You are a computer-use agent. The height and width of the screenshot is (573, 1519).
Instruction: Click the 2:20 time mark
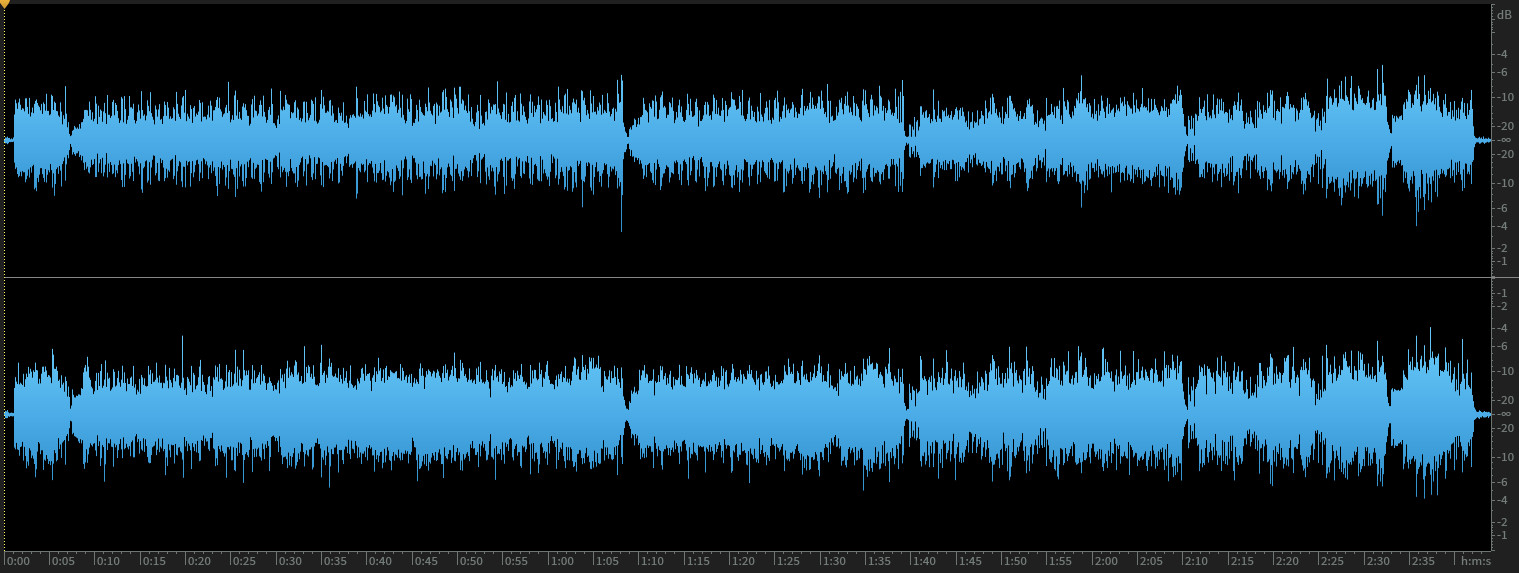point(1288,561)
